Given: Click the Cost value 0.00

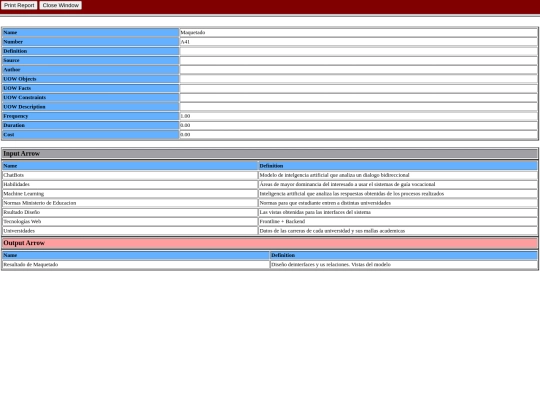Looking at the screenshot, I should click(x=185, y=135).
